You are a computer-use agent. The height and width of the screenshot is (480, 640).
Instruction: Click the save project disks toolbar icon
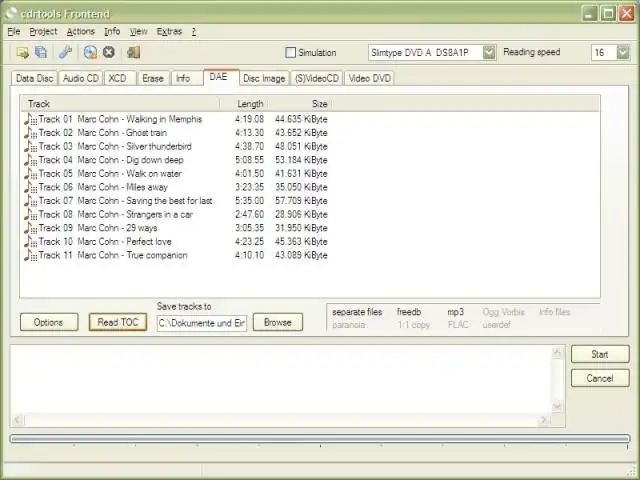pos(41,52)
